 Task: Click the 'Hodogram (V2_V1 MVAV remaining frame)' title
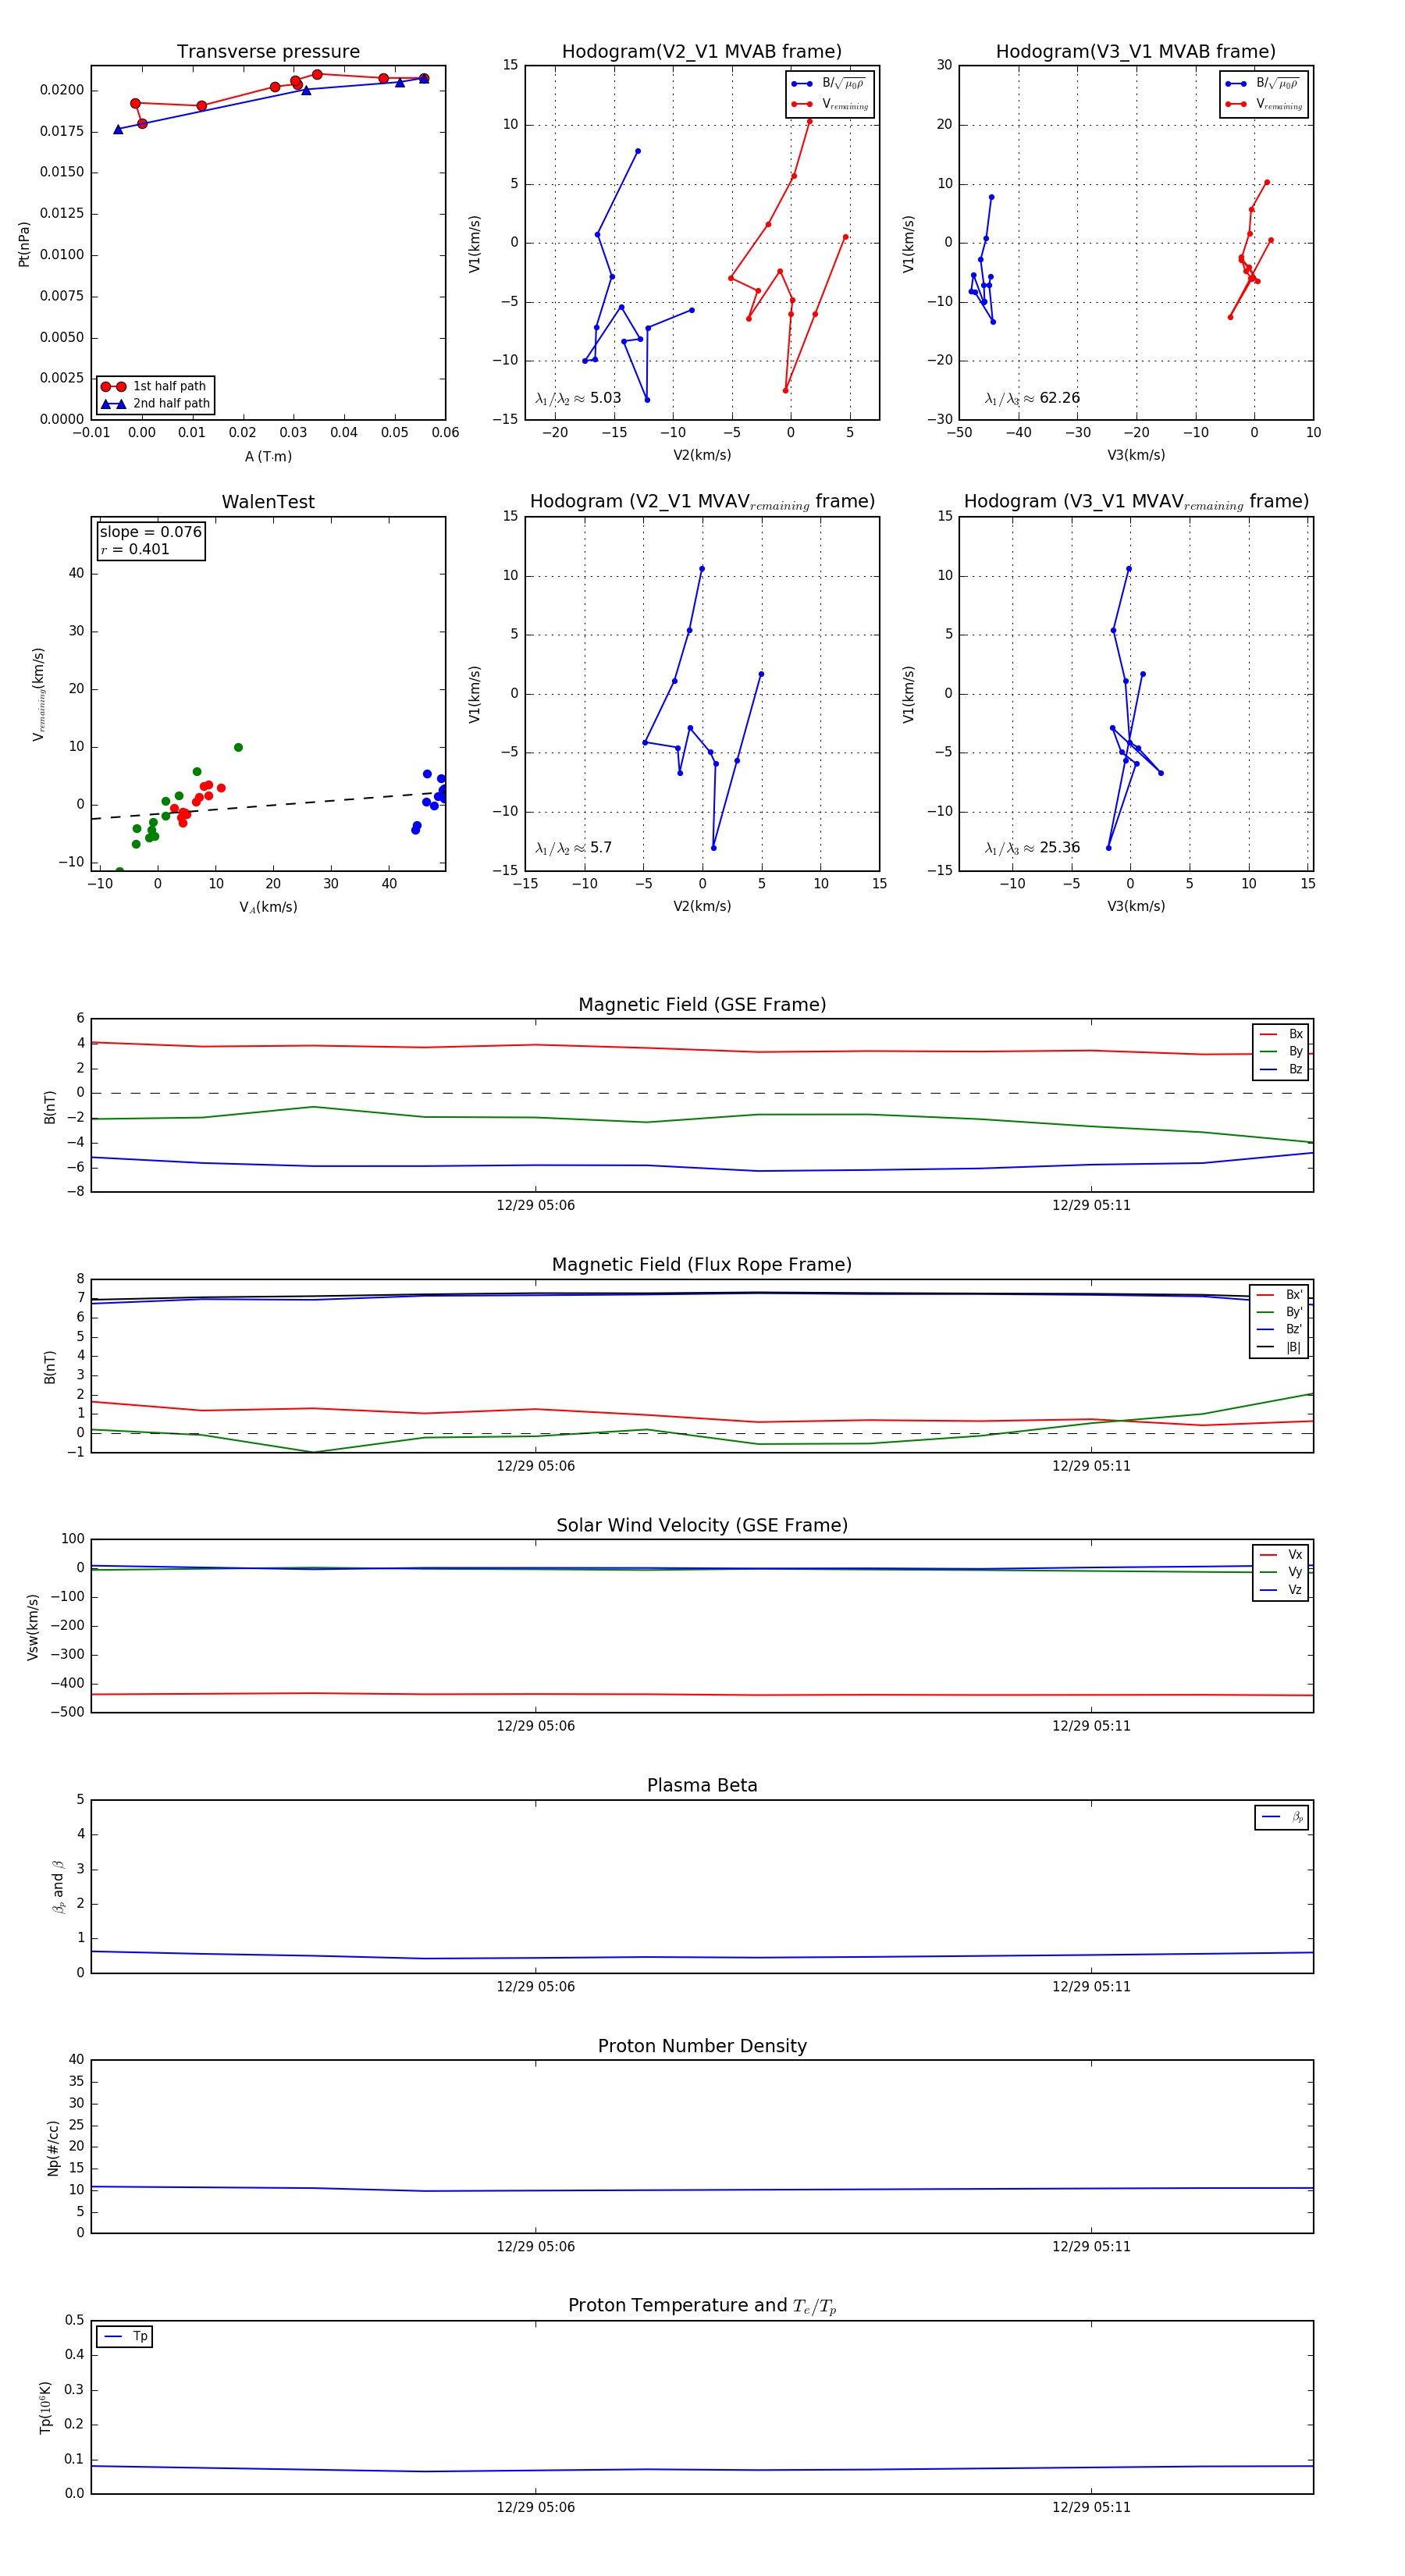pyautogui.click(x=702, y=502)
